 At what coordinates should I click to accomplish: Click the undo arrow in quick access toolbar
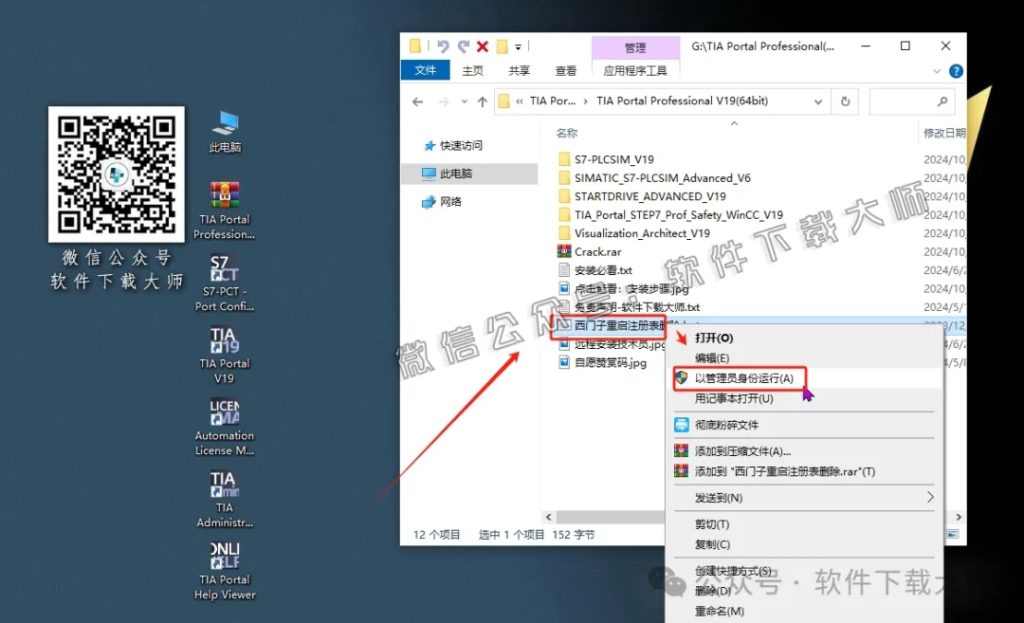pos(444,46)
